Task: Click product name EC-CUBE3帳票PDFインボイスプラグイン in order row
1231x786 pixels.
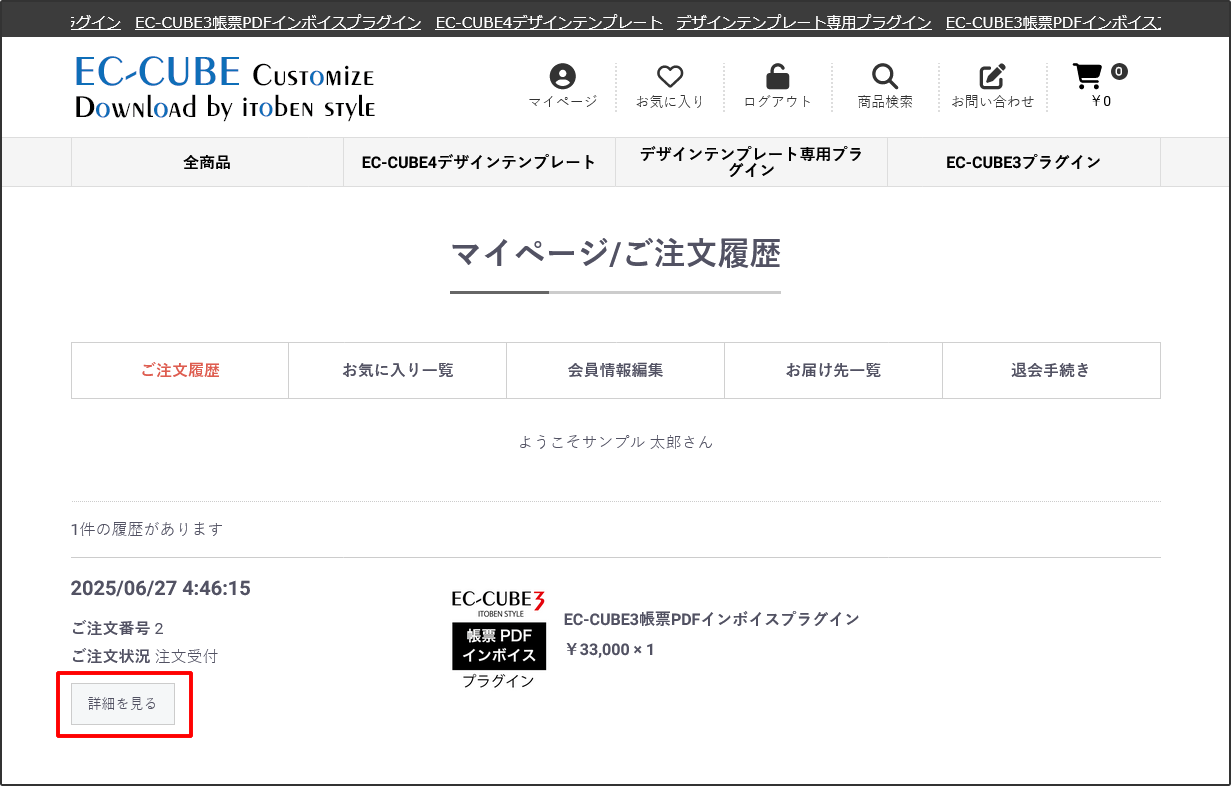Action: 712,619
